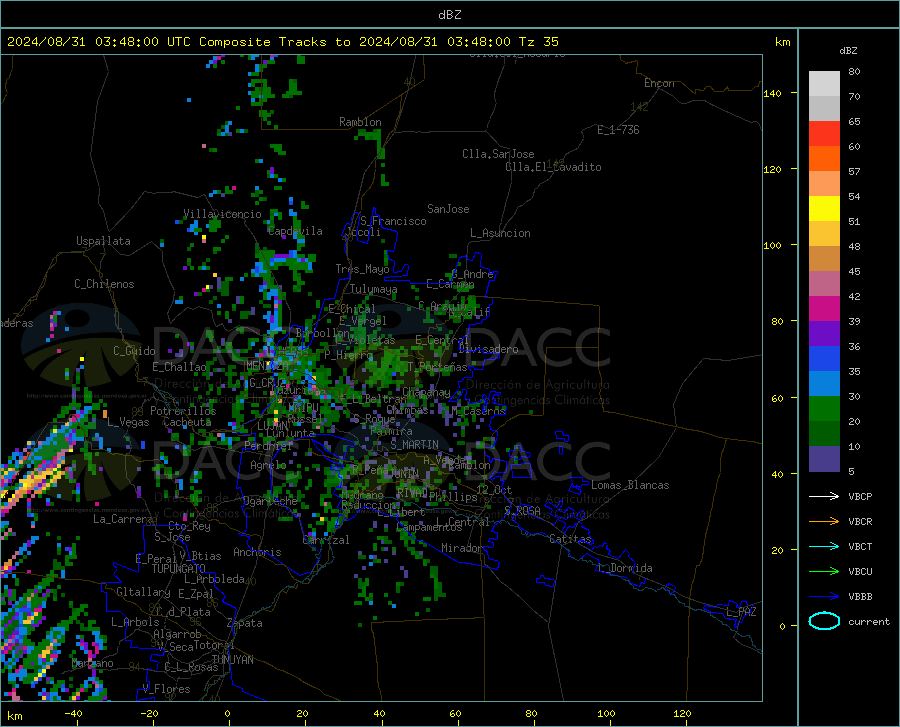This screenshot has height=727, width=900.
Task: Click the Tres_Mayo map label
Action: pyautogui.click(x=362, y=269)
